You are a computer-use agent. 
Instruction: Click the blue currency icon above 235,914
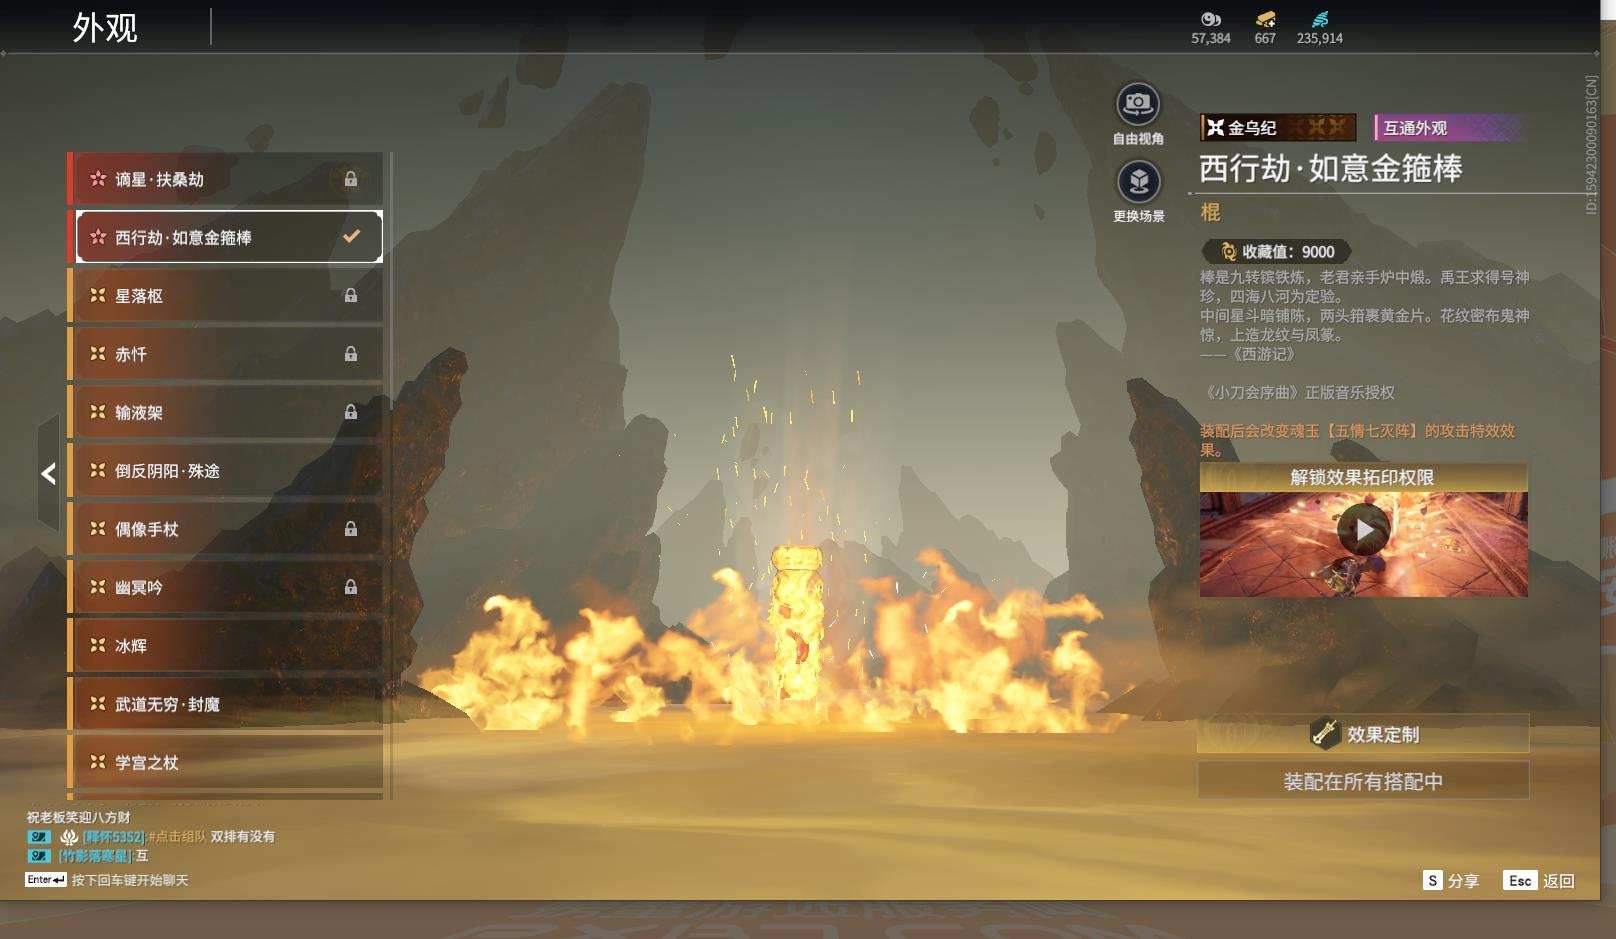tap(1320, 19)
